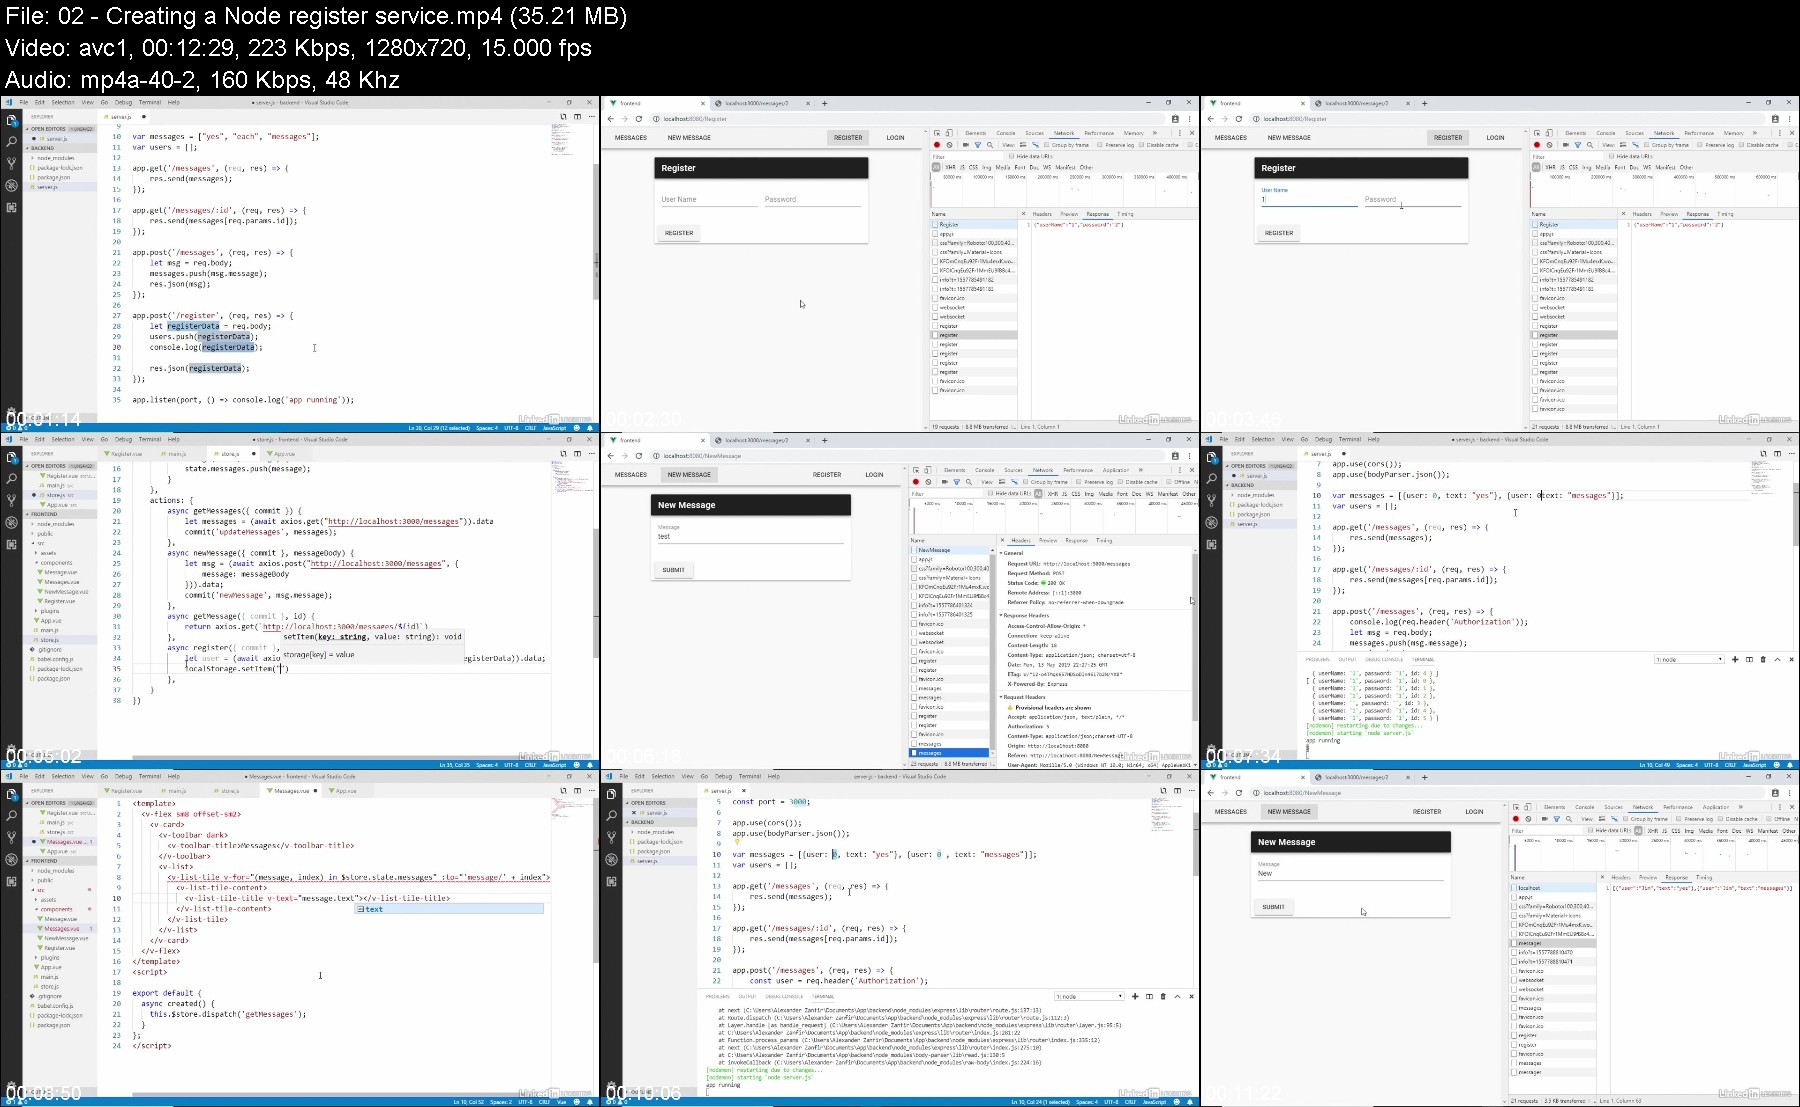1800x1107 pixels.
Task: Open Terminal menu in the 00:01:14 frame
Action: click(150, 102)
